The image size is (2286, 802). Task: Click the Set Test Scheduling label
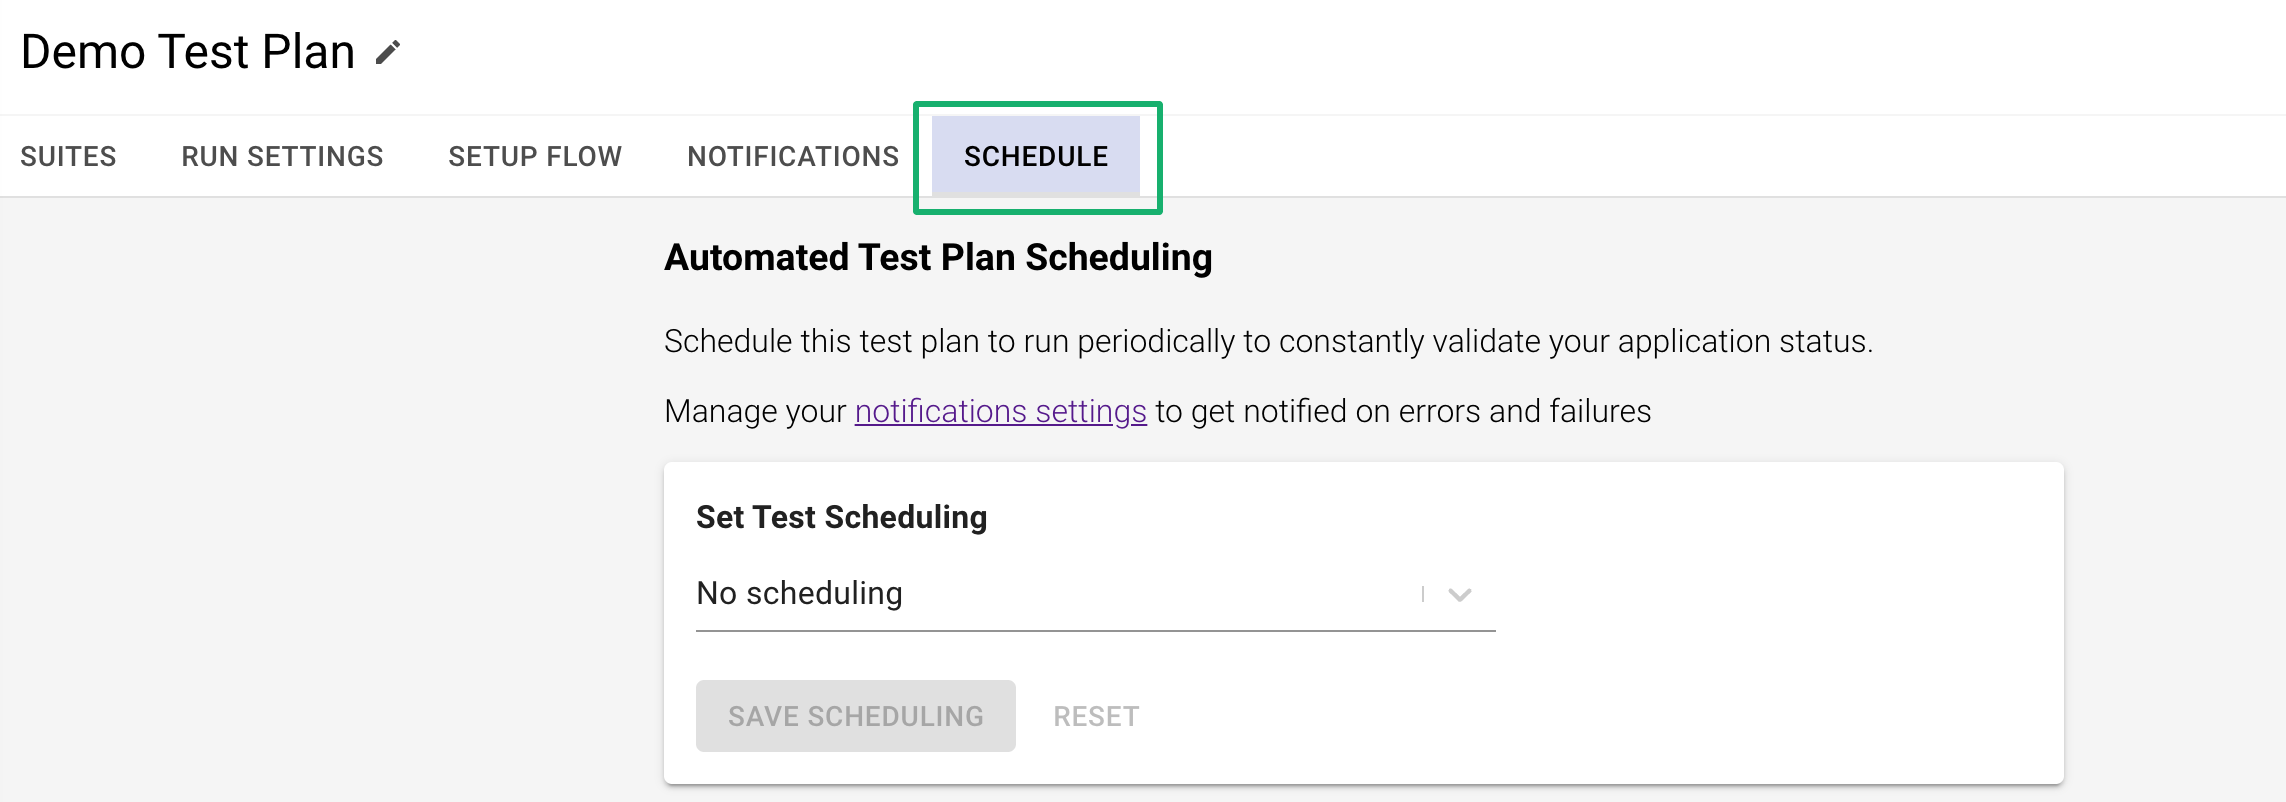(841, 517)
